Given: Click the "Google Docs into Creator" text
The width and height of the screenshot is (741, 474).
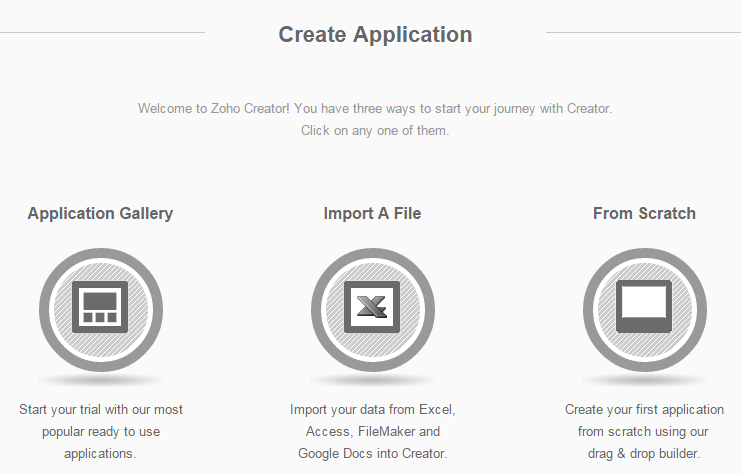Looking at the screenshot, I should coord(372,454).
